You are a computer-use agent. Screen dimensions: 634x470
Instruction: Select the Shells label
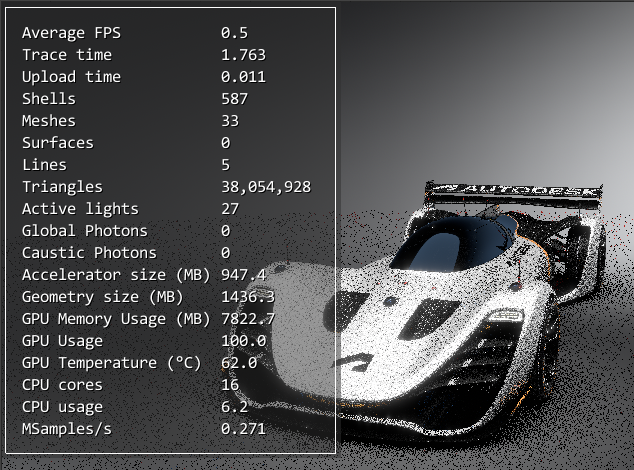click(49, 99)
